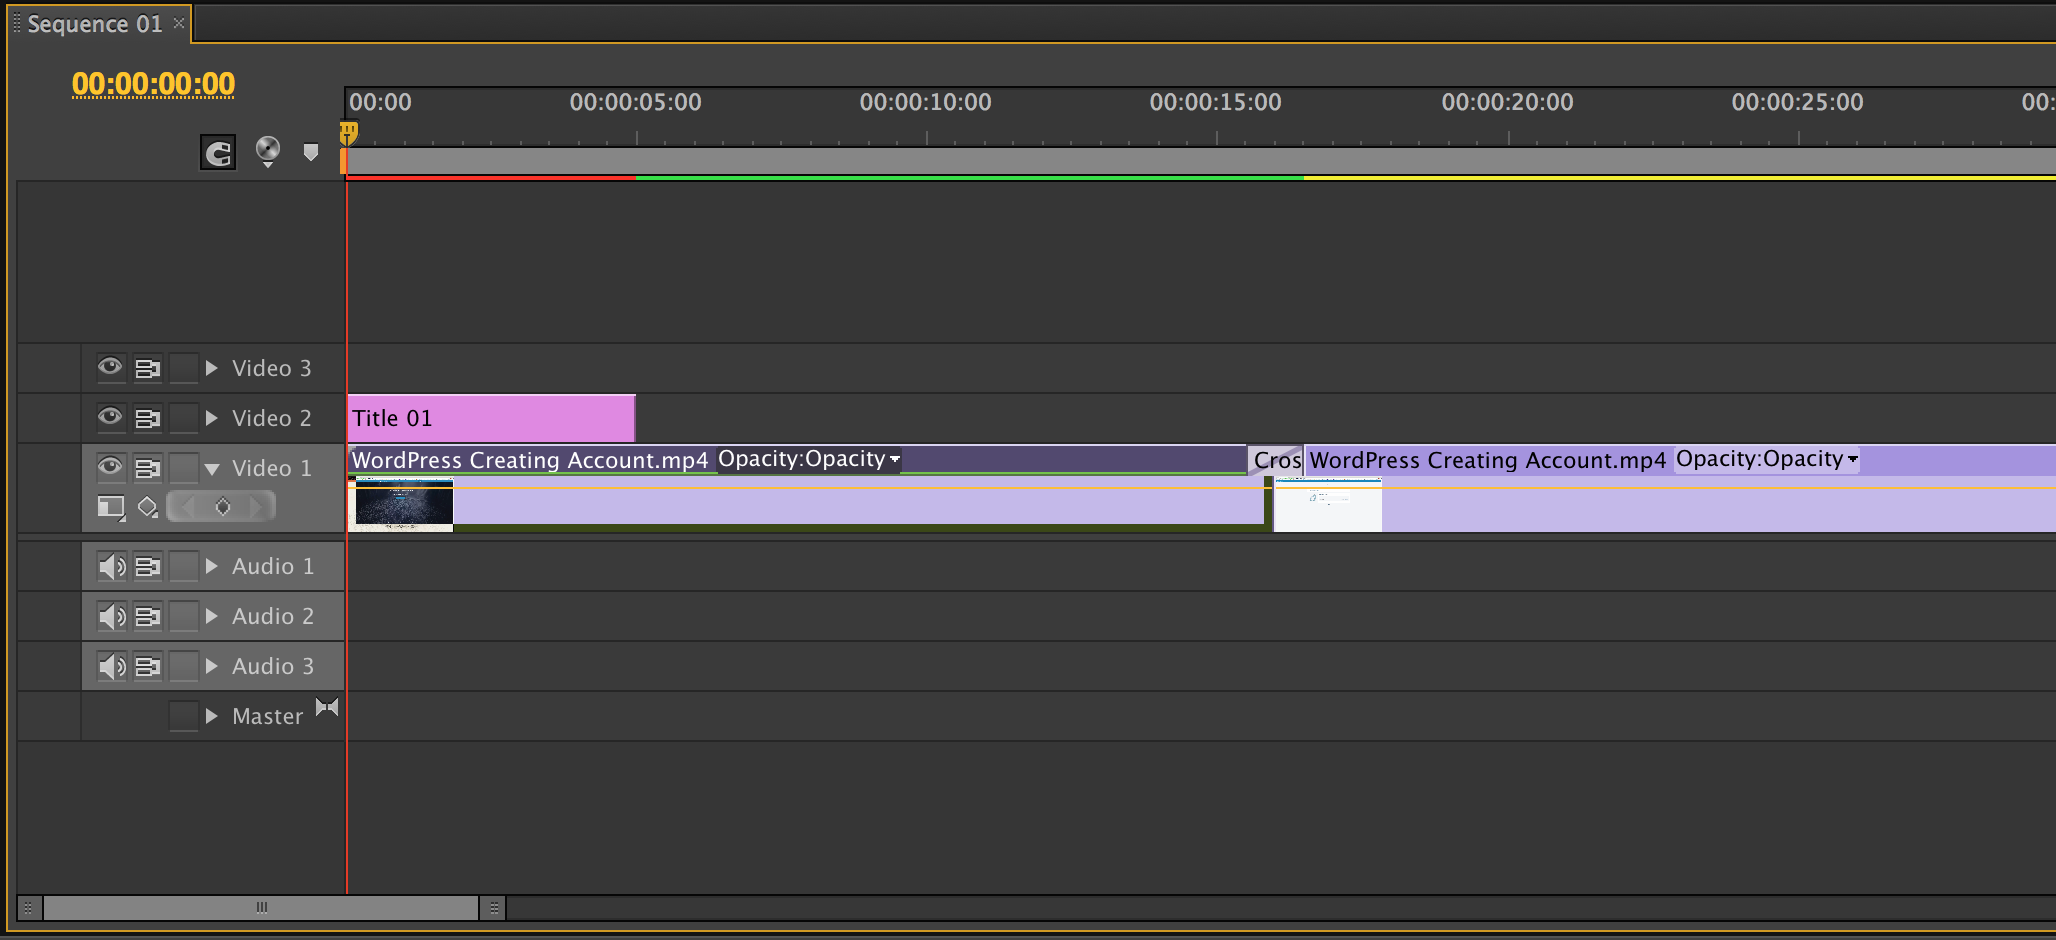
Task: Click the Show Keyframes icon on Video 1
Action: pyautogui.click(x=148, y=507)
